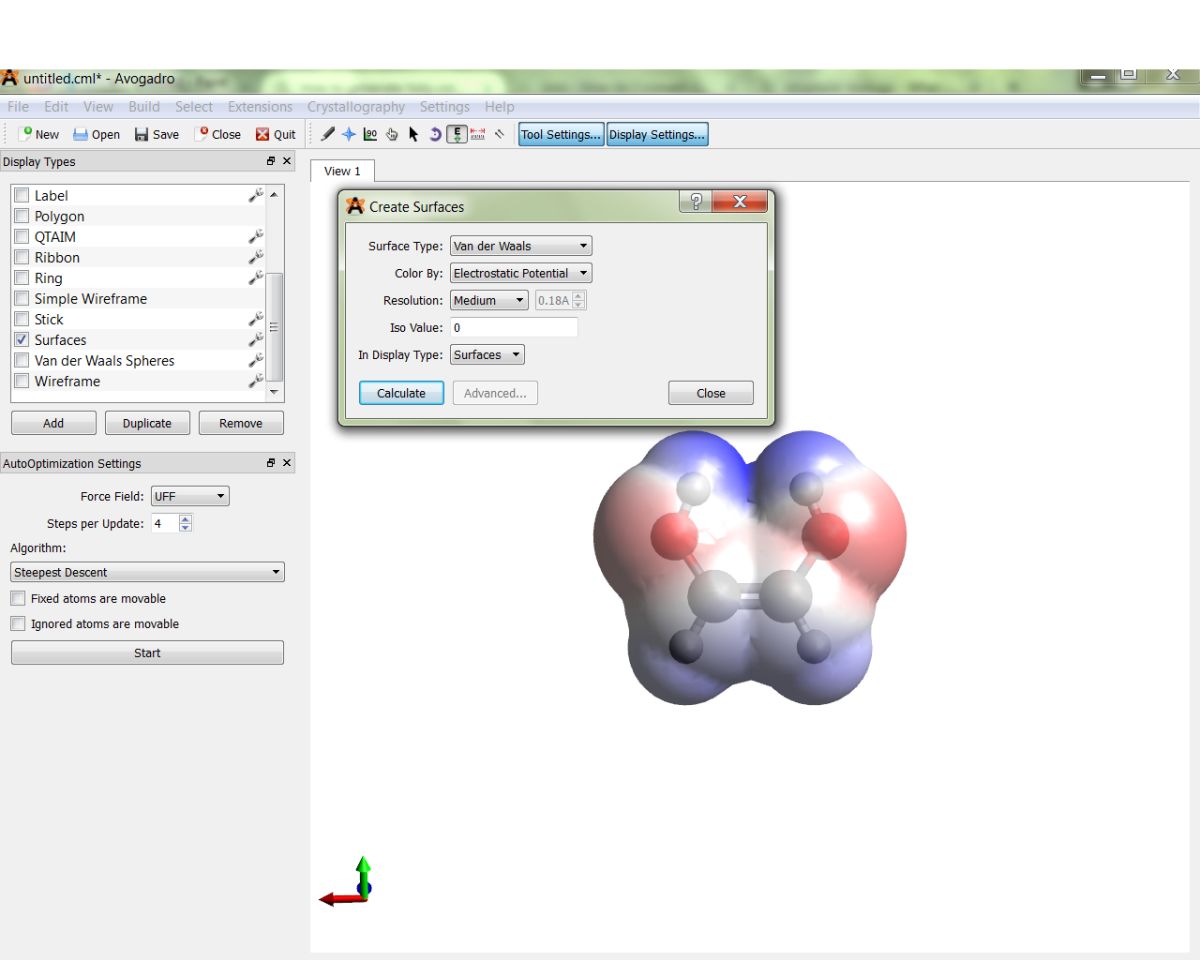Open settings wrench for Surfaces display
1200x960 pixels.
pyautogui.click(x=256, y=340)
